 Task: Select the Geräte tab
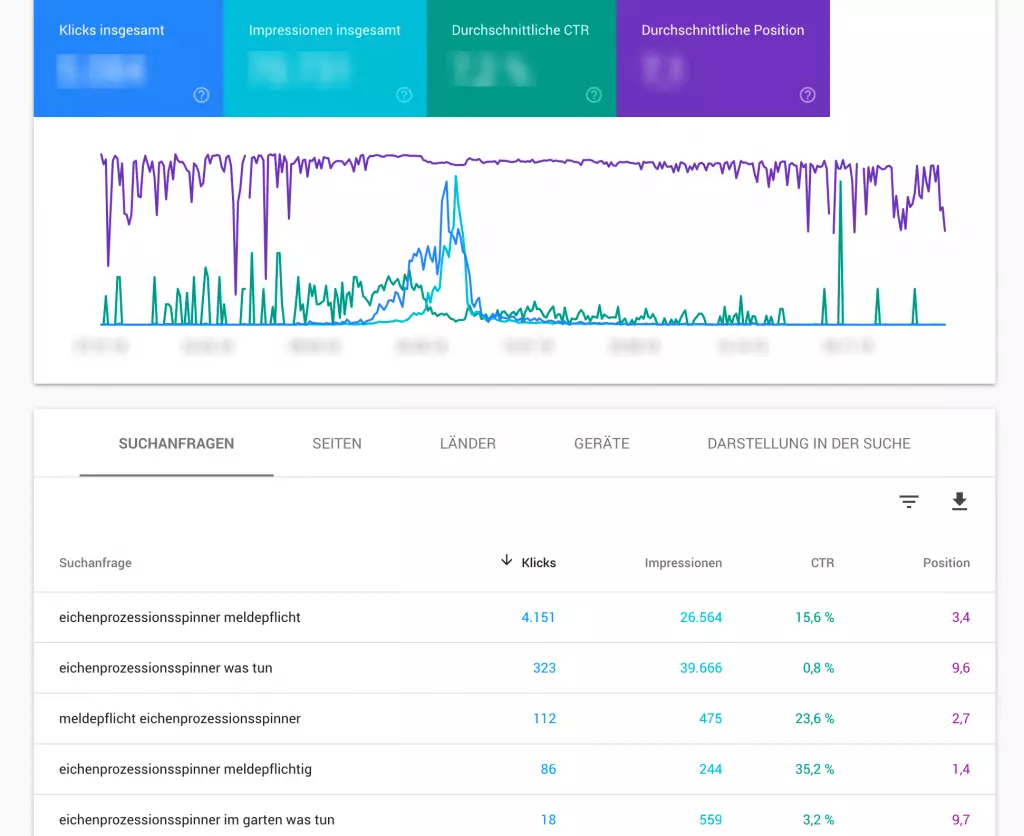602,443
